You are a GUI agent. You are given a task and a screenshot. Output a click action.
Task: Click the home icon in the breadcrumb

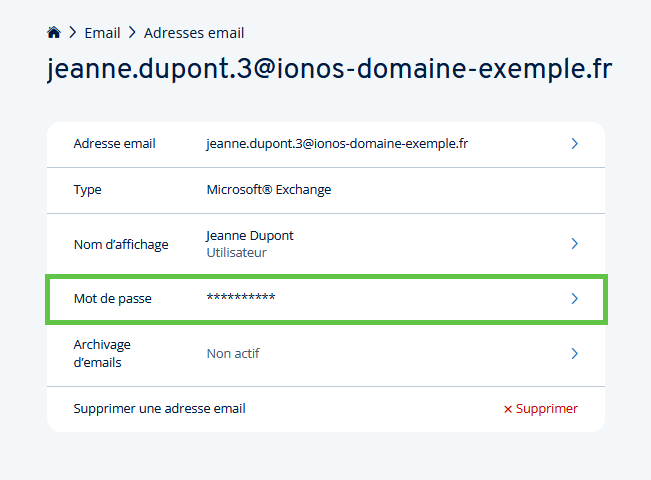[x=54, y=33]
